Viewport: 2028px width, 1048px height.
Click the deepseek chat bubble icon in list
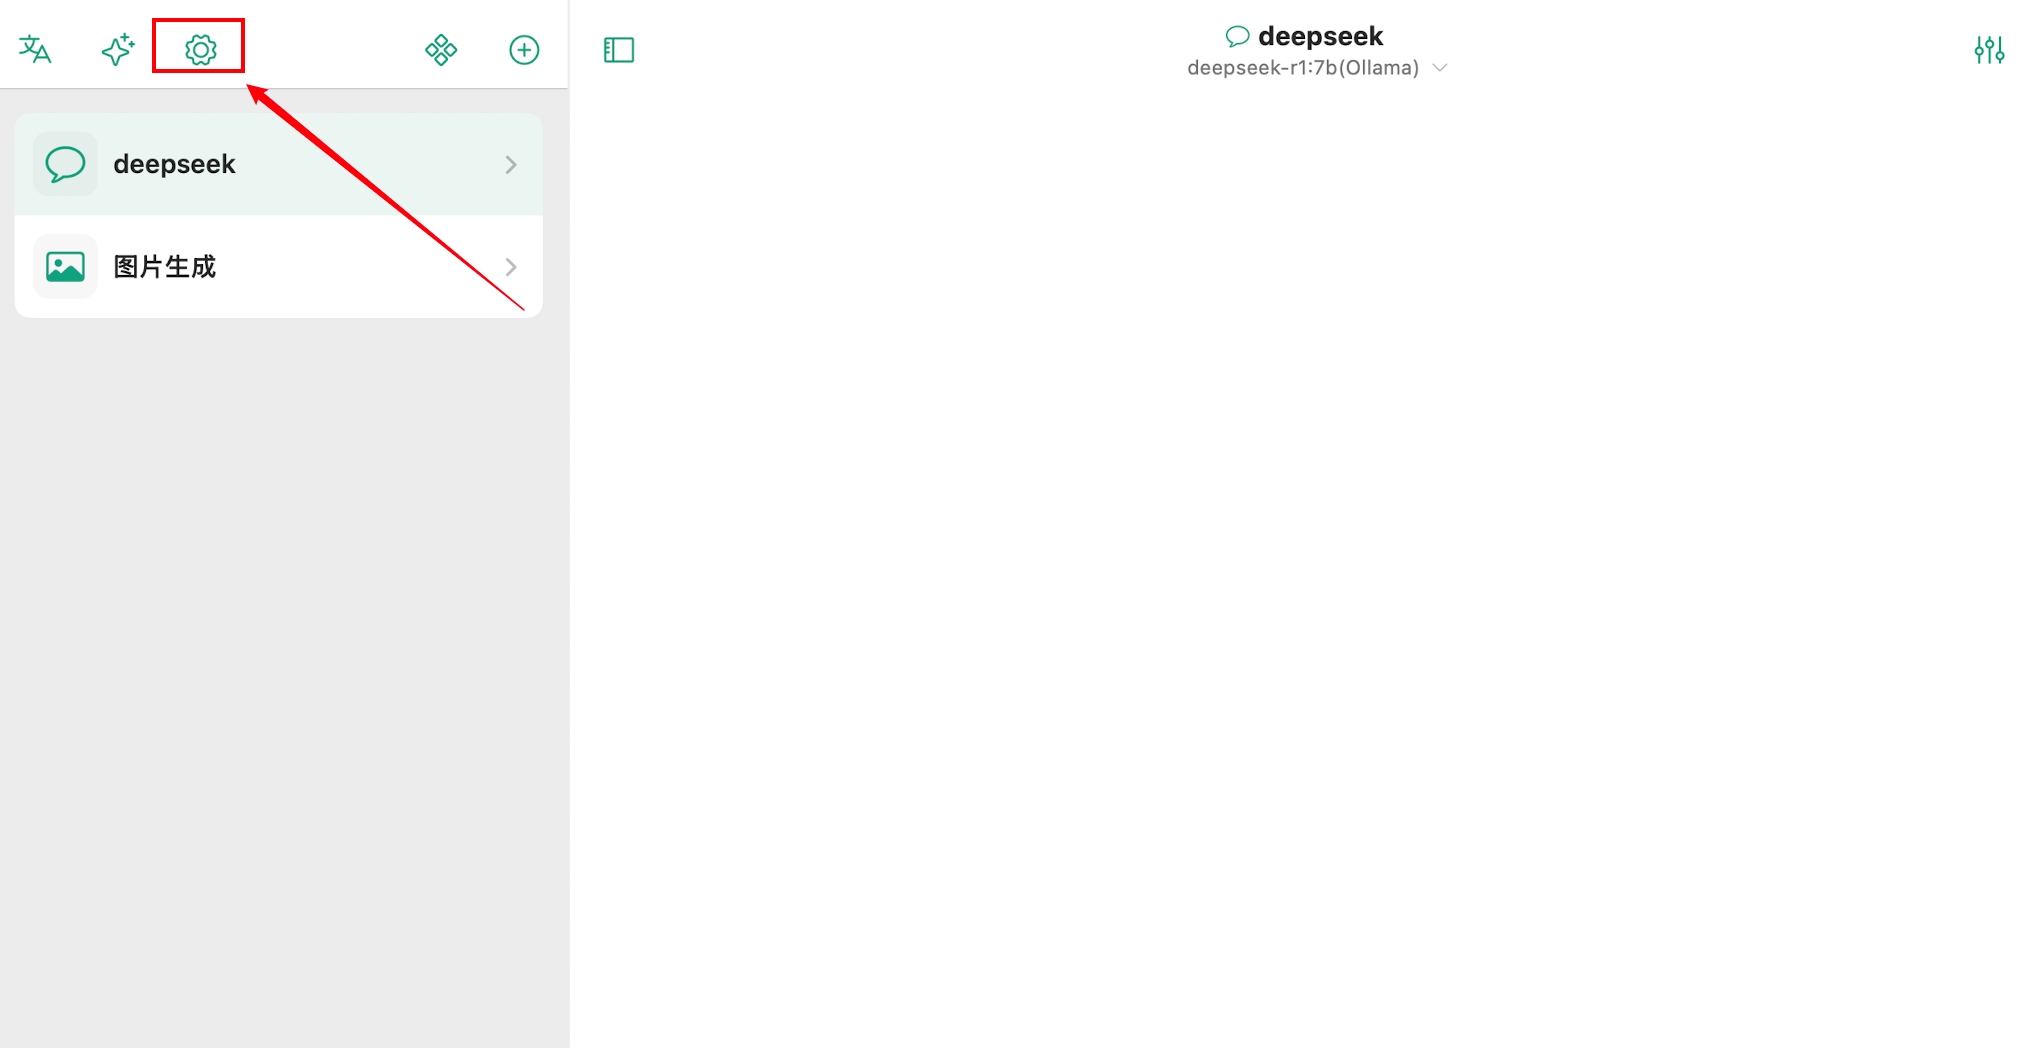pos(66,164)
